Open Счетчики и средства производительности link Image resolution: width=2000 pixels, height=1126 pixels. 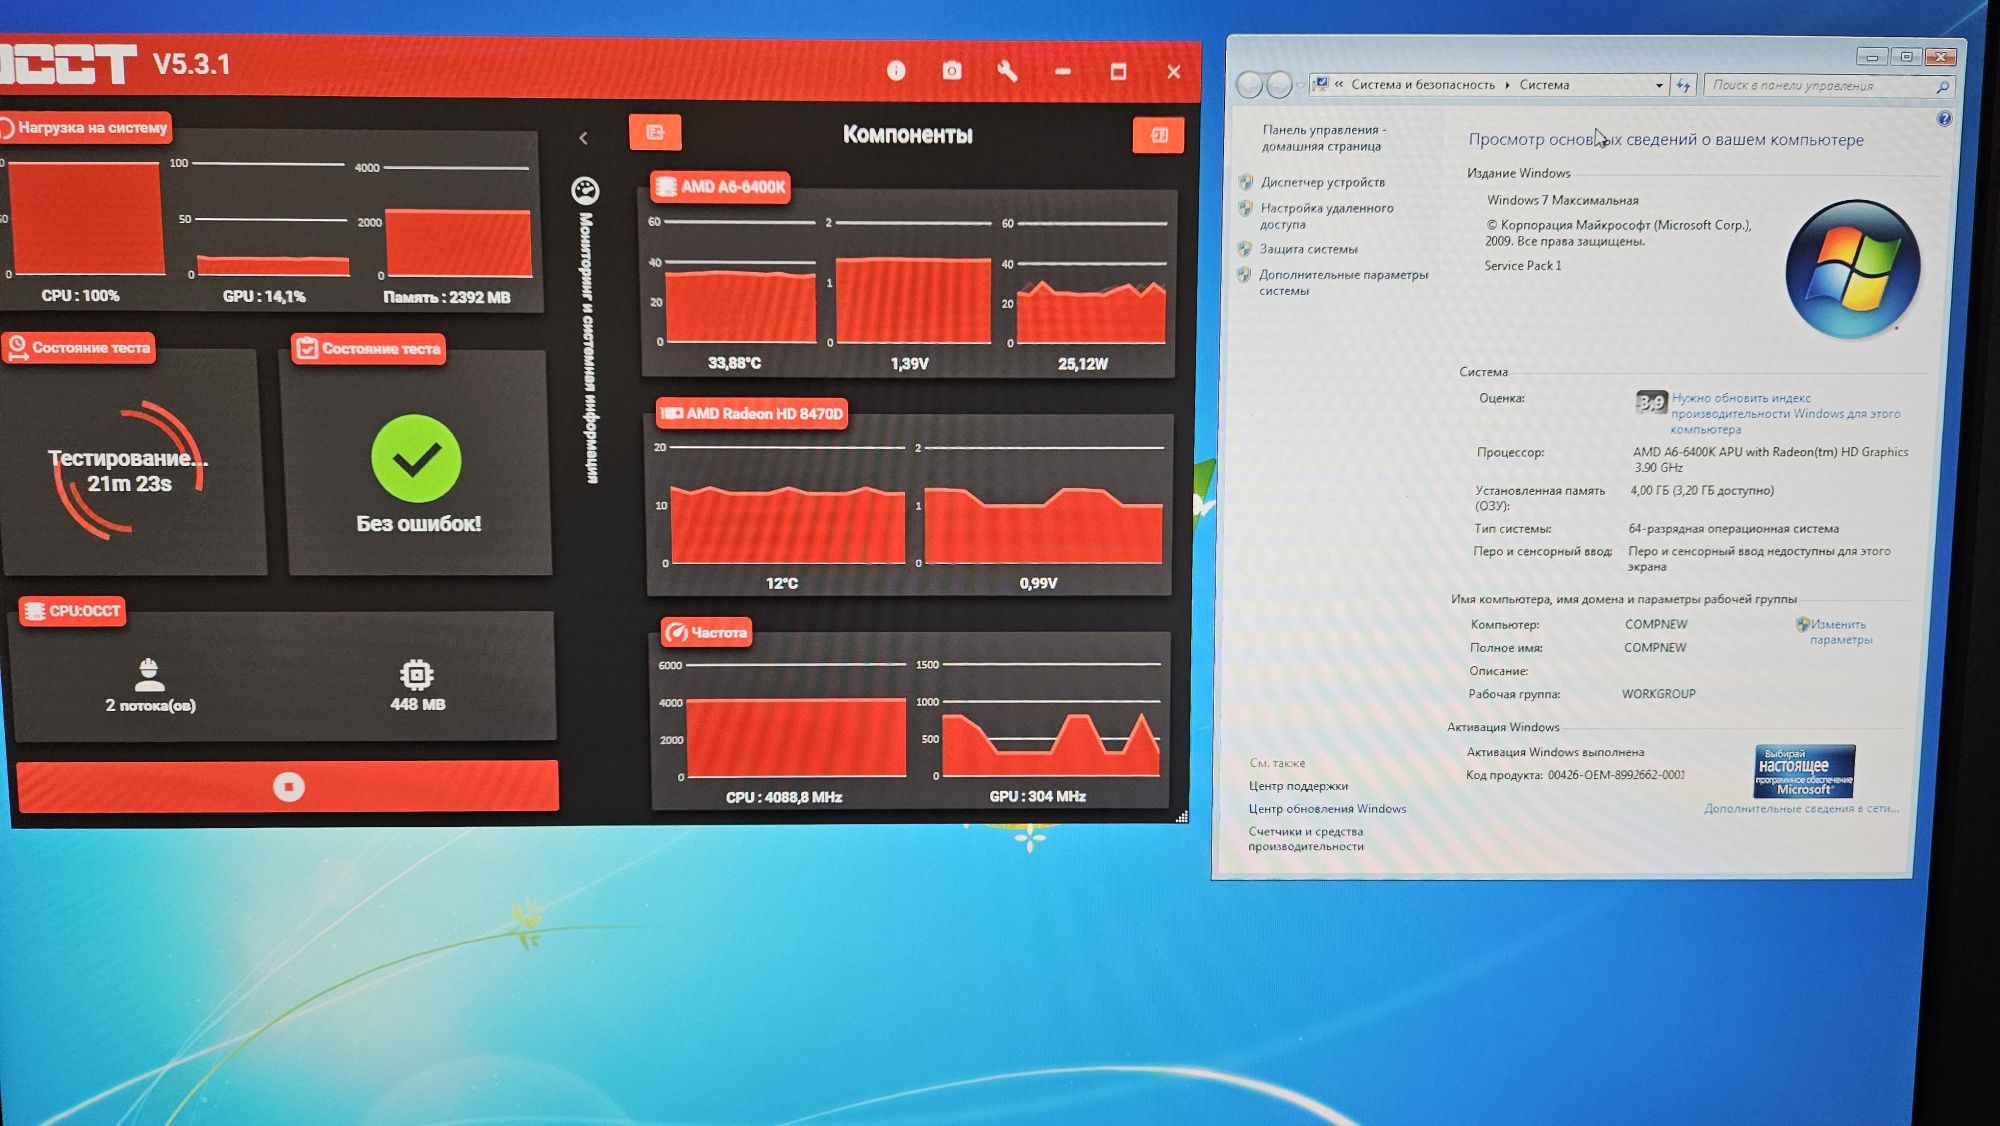(1306, 839)
